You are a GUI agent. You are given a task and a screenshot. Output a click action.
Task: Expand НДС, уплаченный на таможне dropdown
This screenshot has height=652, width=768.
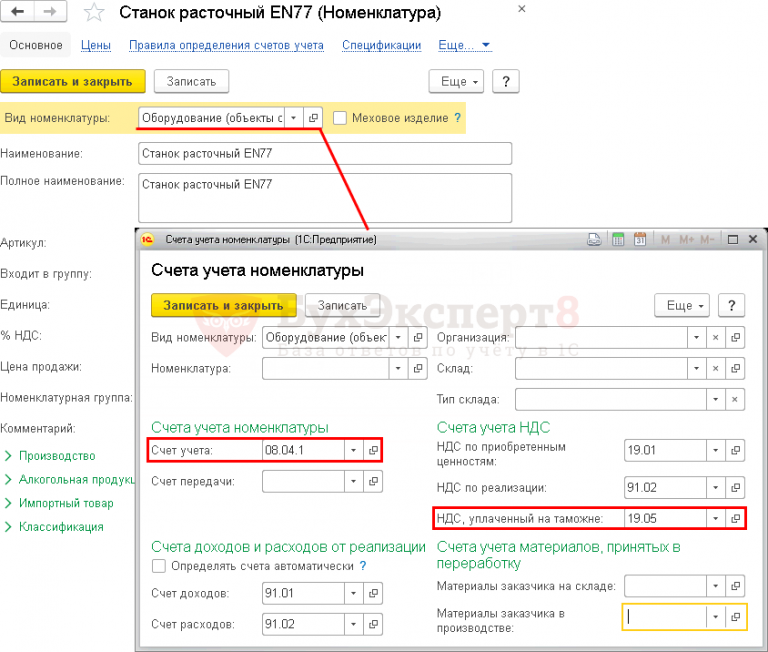[716, 518]
